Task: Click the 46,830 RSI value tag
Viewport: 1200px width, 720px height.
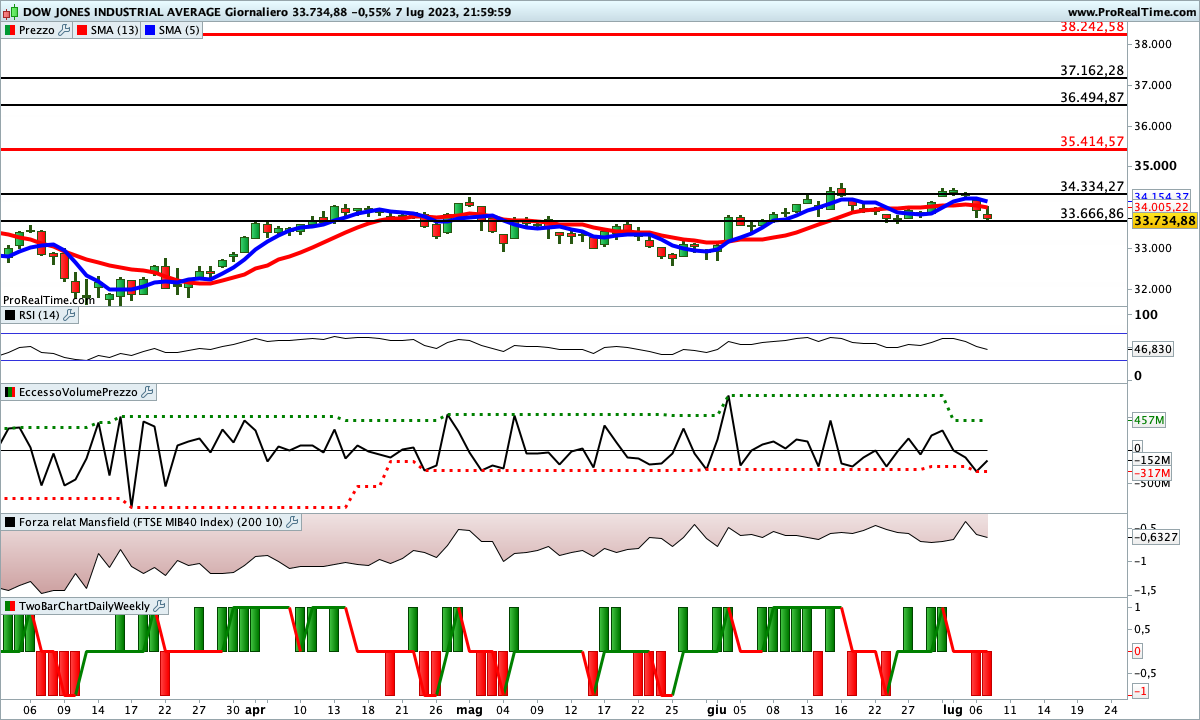Action: (1153, 349)
